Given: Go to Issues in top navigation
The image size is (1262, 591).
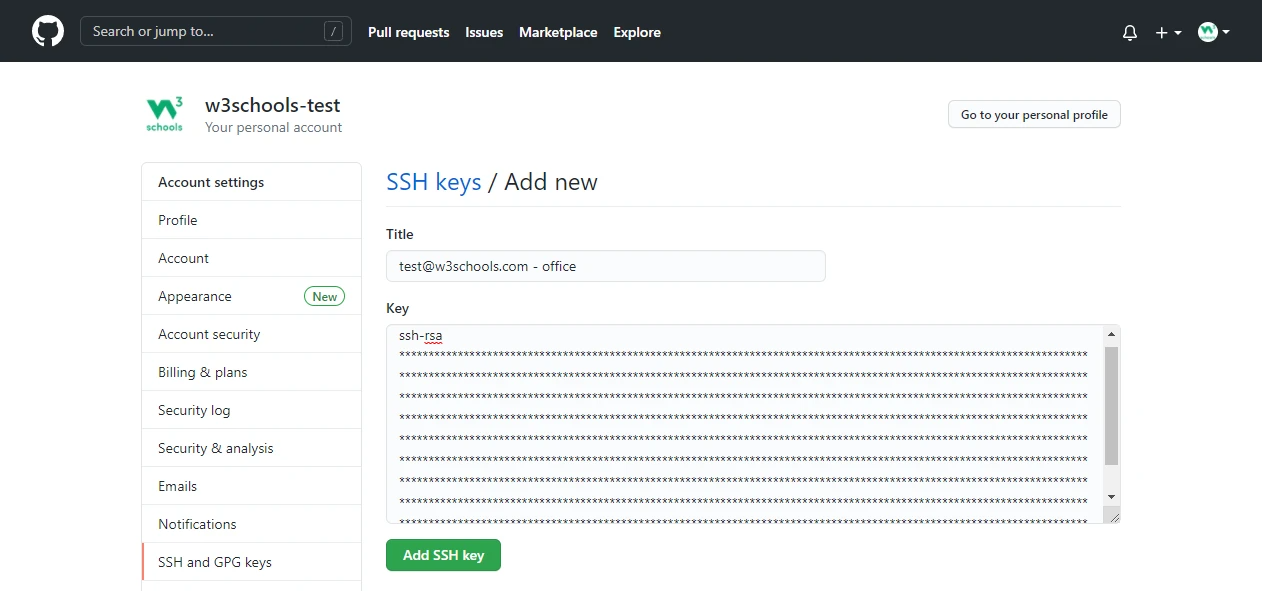Looking at the screenshot, I should 484,33.
